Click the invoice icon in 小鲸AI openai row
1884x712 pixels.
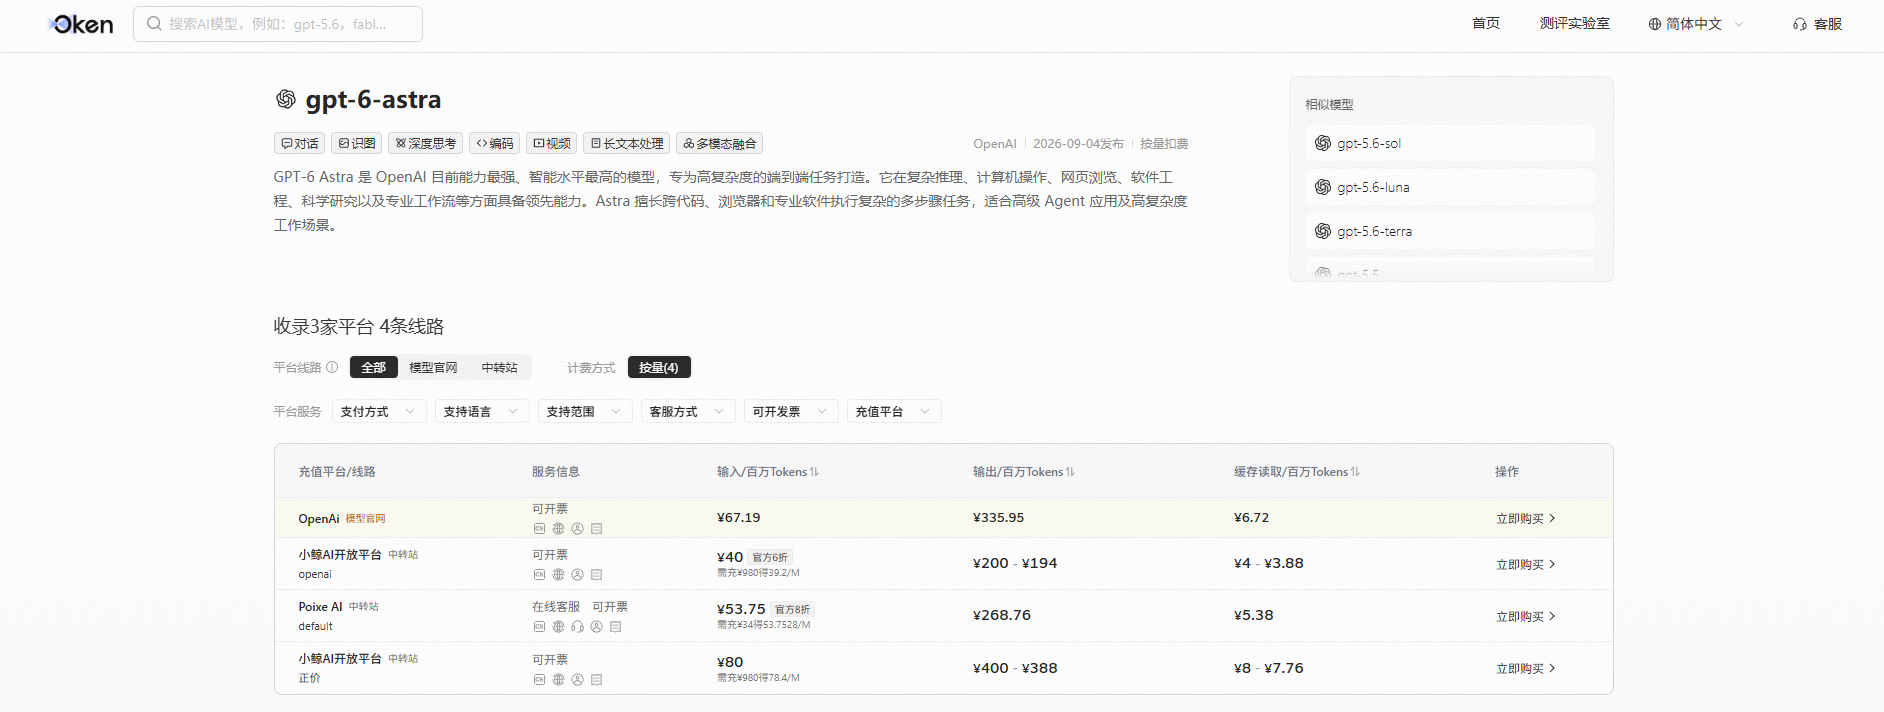596,575
